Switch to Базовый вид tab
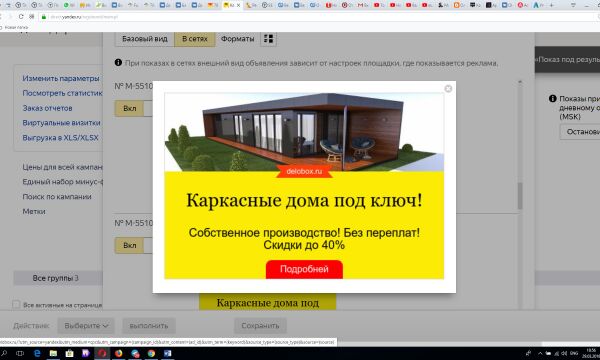This screenshot has height=360, width=600. [x=145, y=39]
